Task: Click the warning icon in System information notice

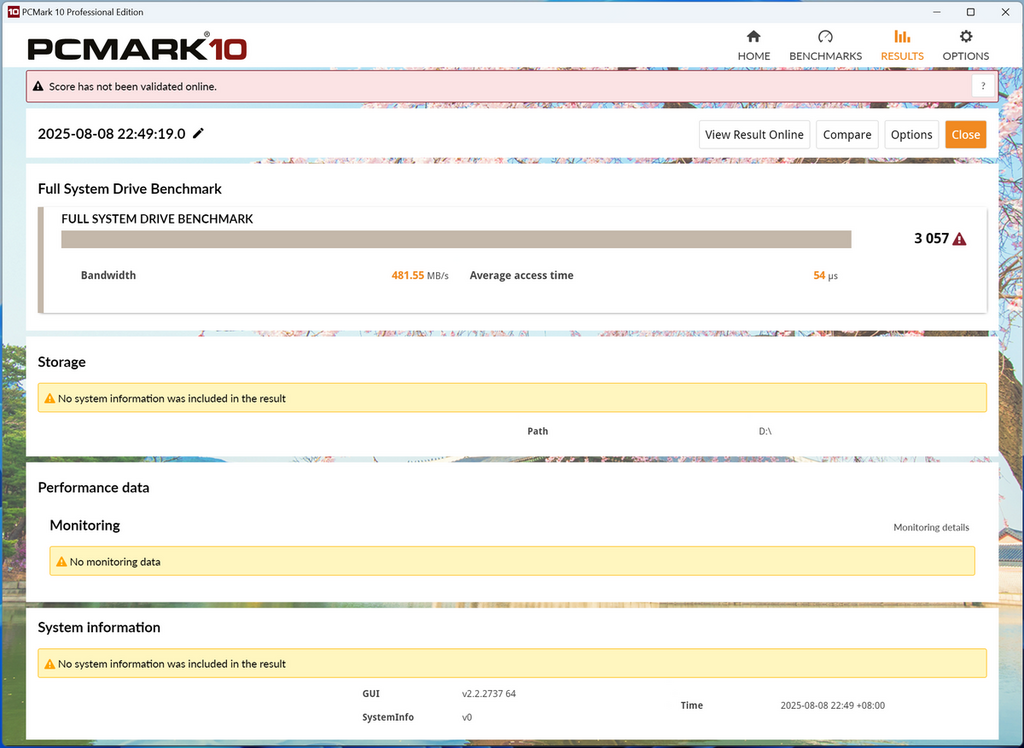Action: [50, 664]
